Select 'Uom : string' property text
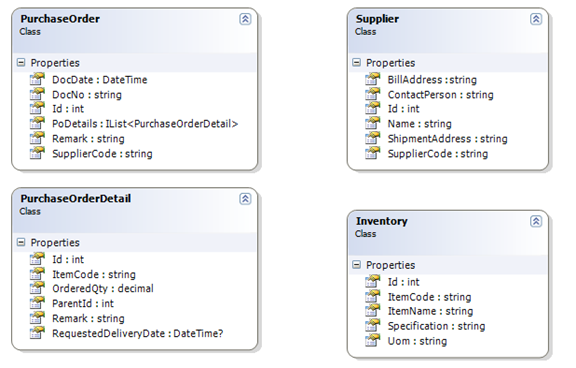This screenshot has width=576, height=368. (417, 341)
